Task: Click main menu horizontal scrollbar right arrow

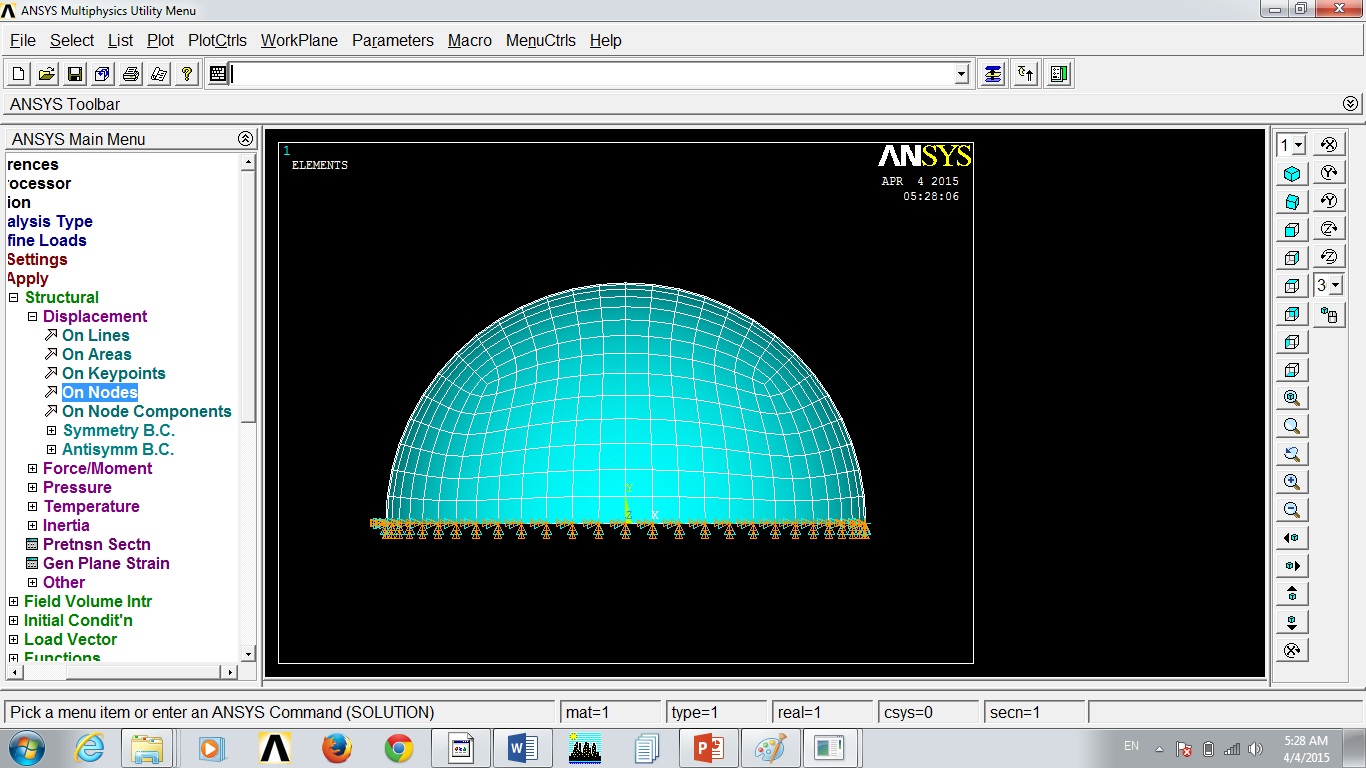Action: pos(231,672)
